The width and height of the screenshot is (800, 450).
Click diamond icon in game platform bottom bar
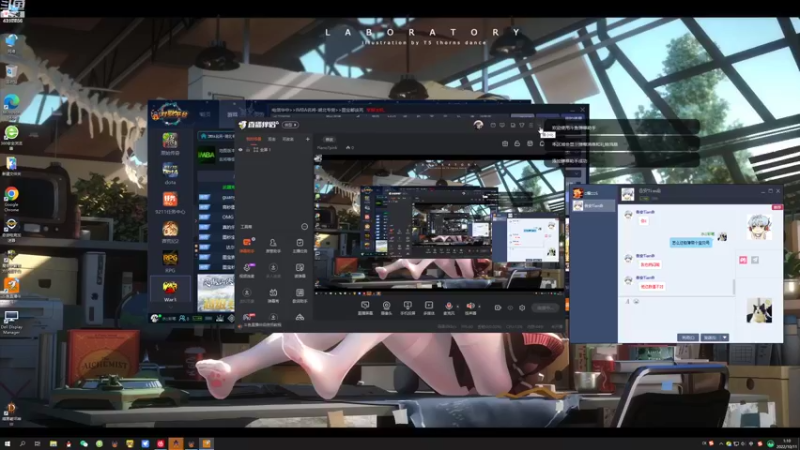231,318
